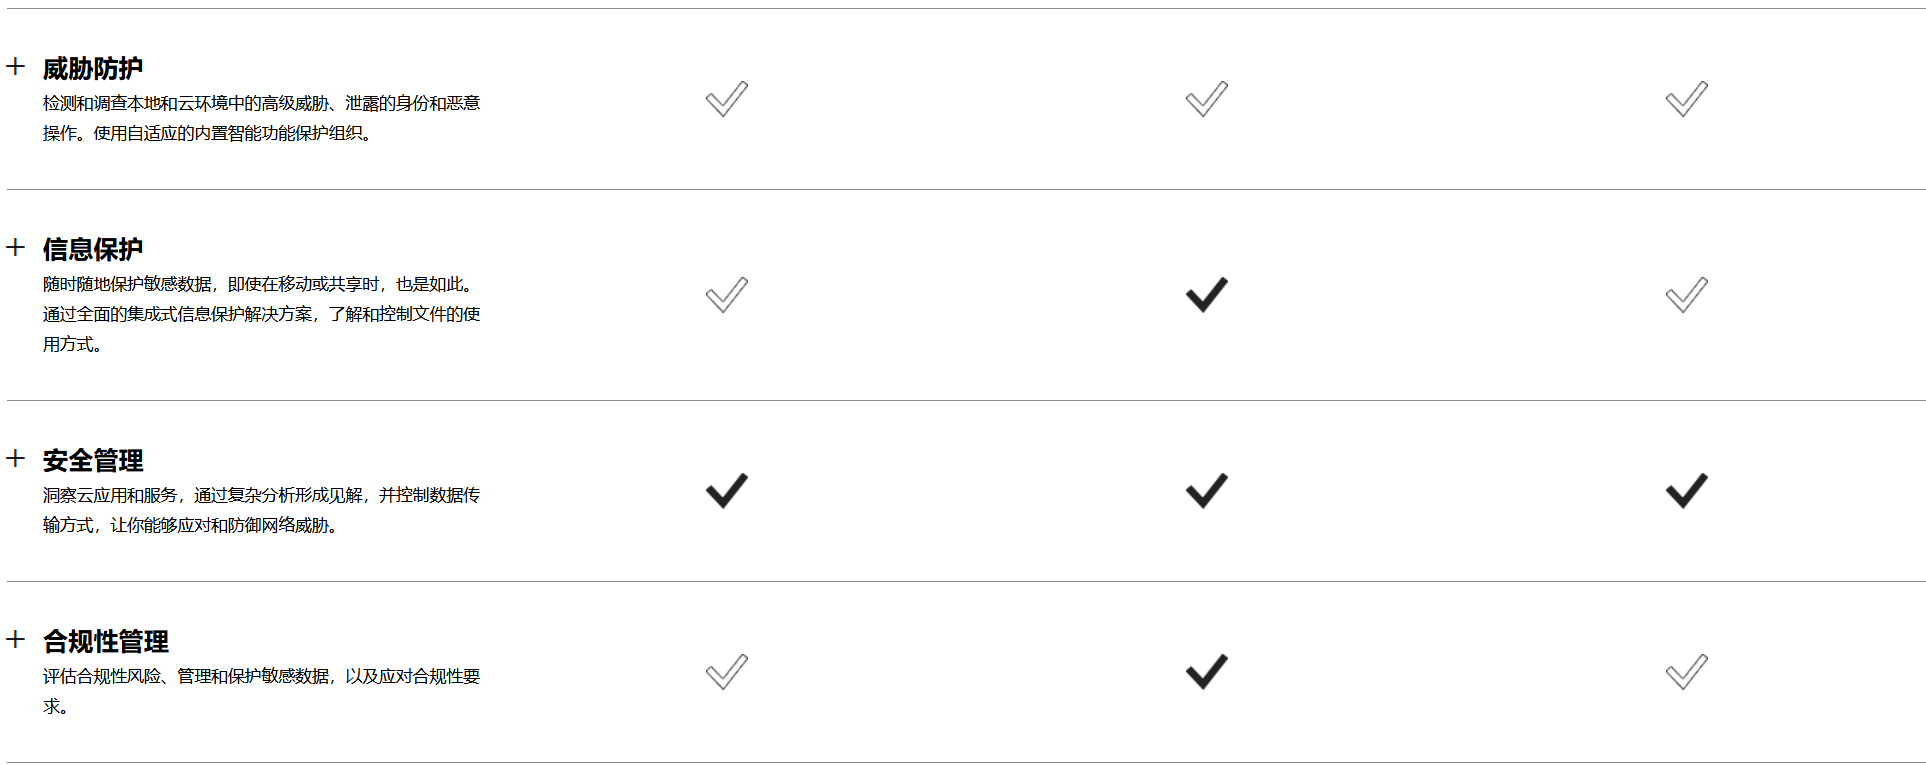The width and height of the screenshot is (1926, 765).
Task: Click first-column outlined checkmark for 信息保护
Action: [x=727, y=295]
